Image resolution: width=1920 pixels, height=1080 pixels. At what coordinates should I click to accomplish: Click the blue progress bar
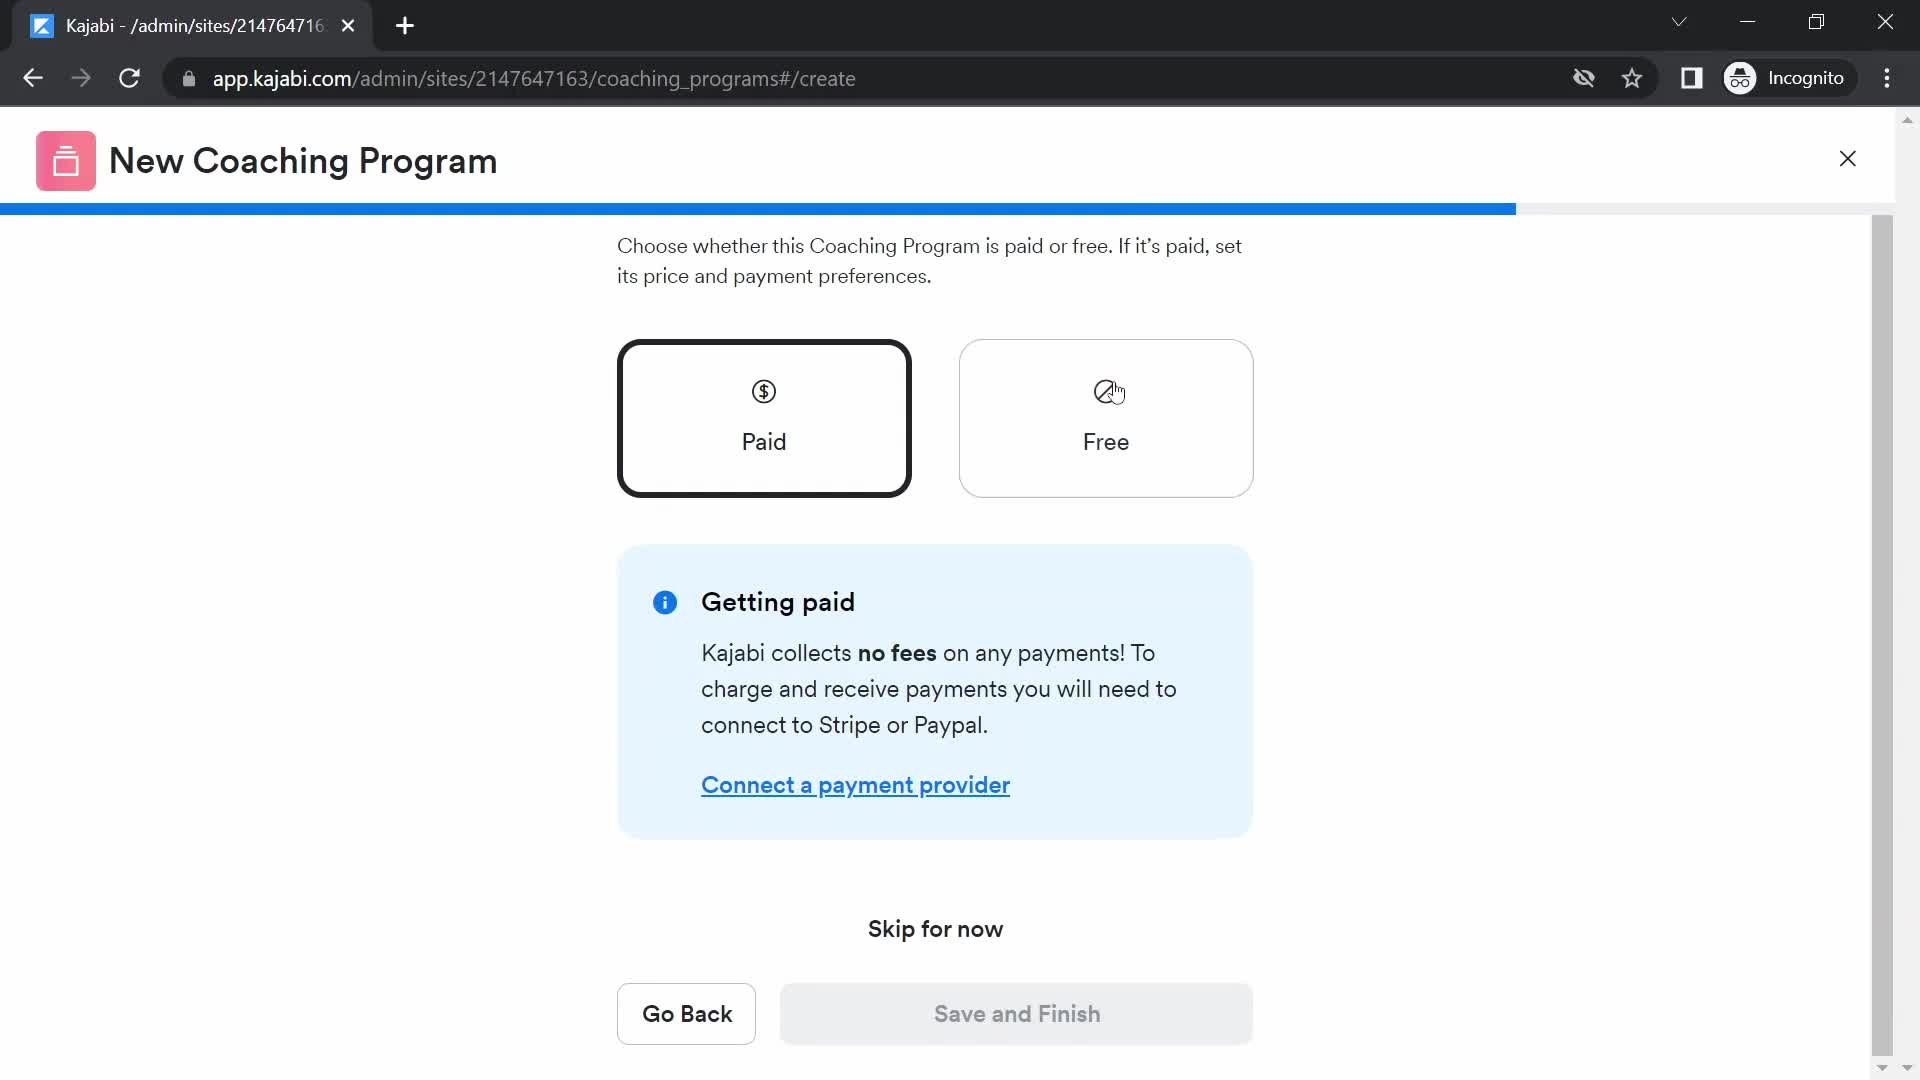click(758, 209)
